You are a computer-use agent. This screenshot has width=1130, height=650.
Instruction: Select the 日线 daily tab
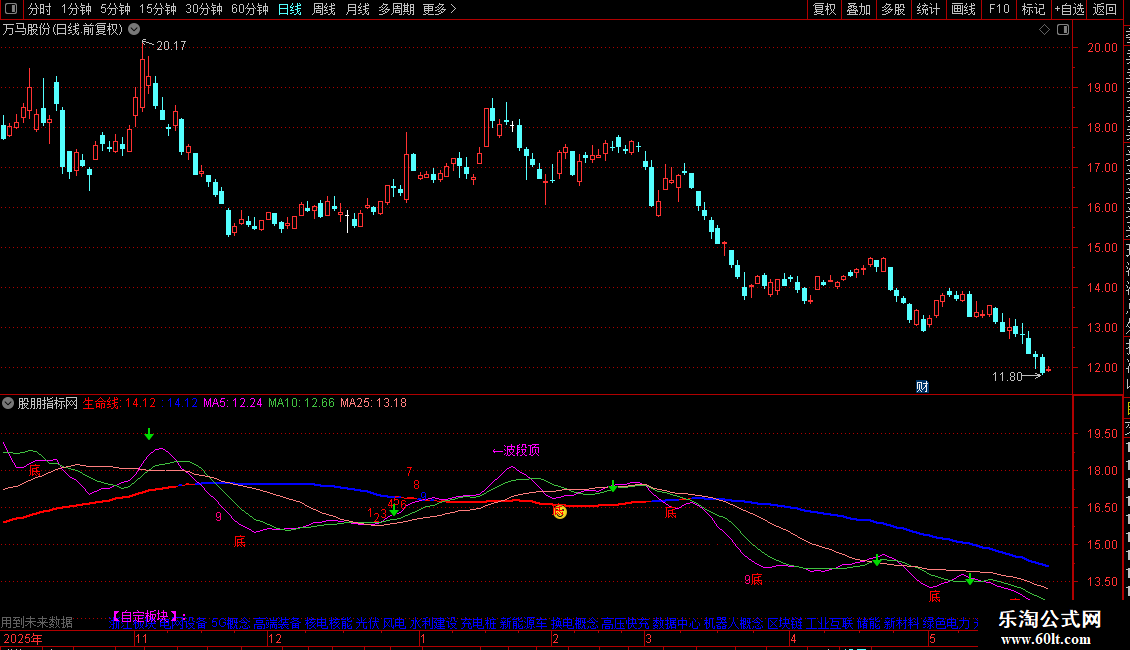pos(290,9)
